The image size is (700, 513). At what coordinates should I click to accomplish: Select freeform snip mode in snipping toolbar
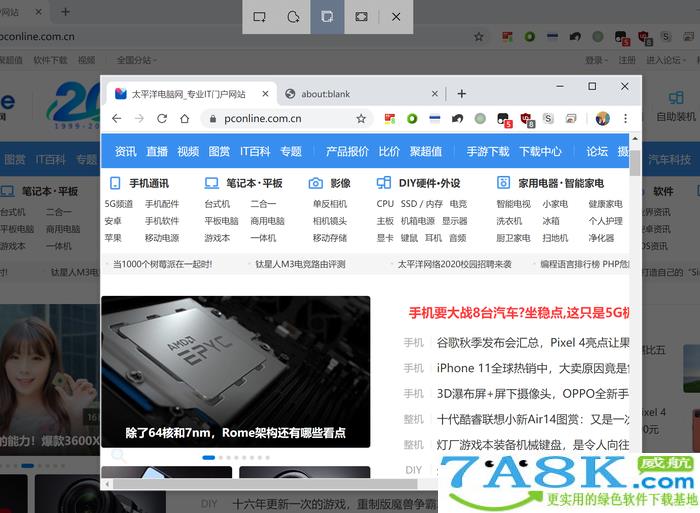coord(293,17)
